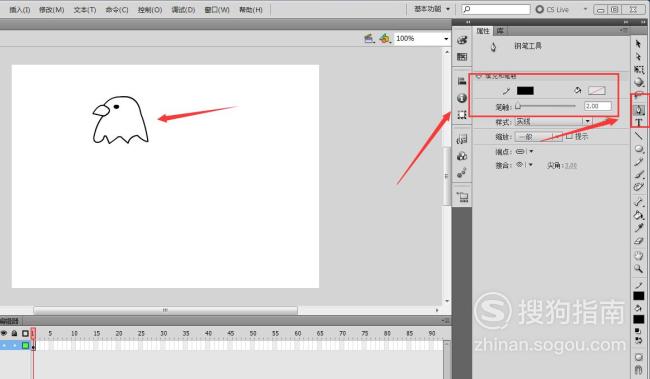Open the 缩放 scale dropdown

pyautogui.click(x=538, y=136)
